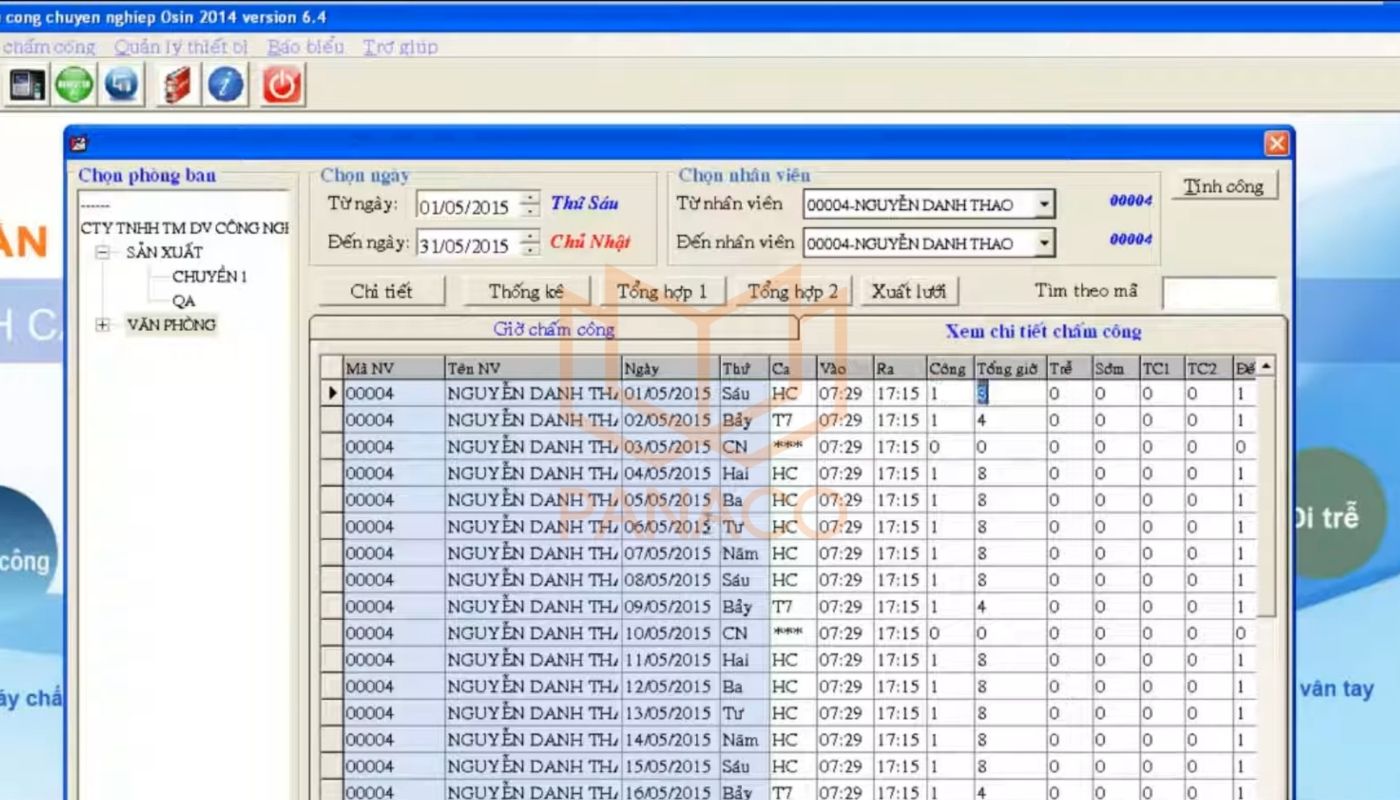Screen dimensions: 1400x800
Task: Click the Ngày column header
Action: [670, 369]
